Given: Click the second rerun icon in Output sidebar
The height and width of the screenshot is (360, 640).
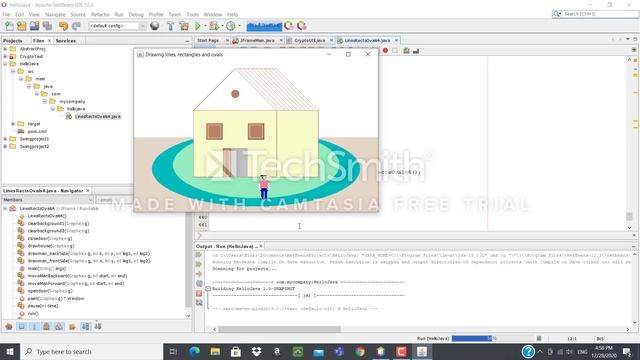Looking at the screenshot, I should (x=199, y=264).
